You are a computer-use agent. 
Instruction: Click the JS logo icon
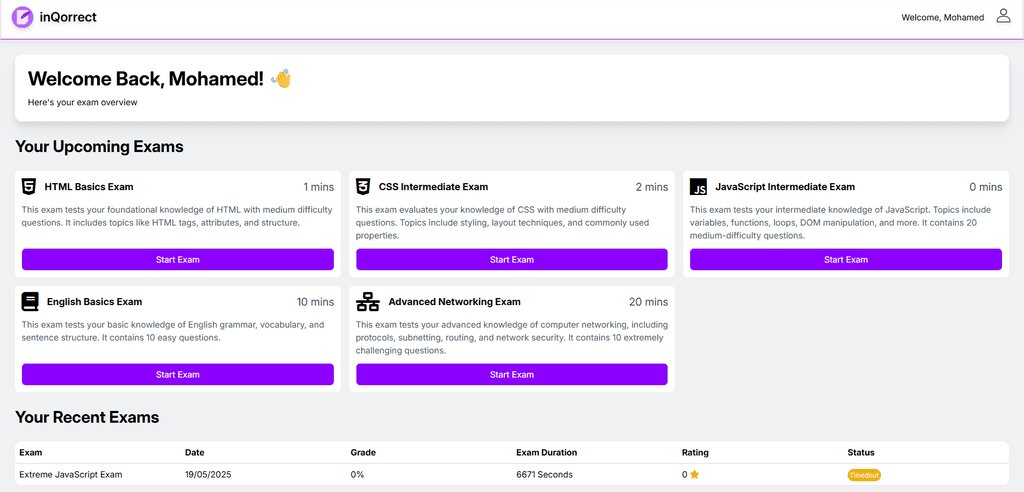(x=699, y=187)
